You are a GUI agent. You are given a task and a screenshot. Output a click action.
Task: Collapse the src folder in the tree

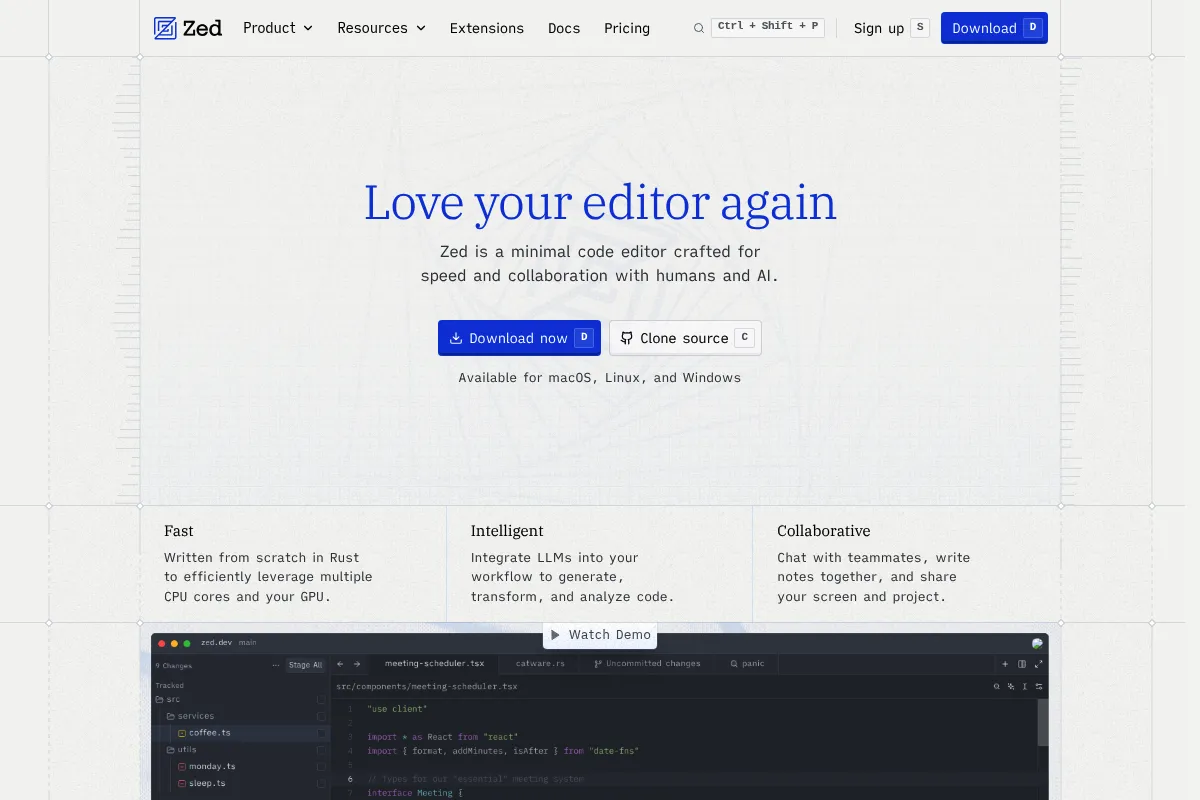point(167,700)
